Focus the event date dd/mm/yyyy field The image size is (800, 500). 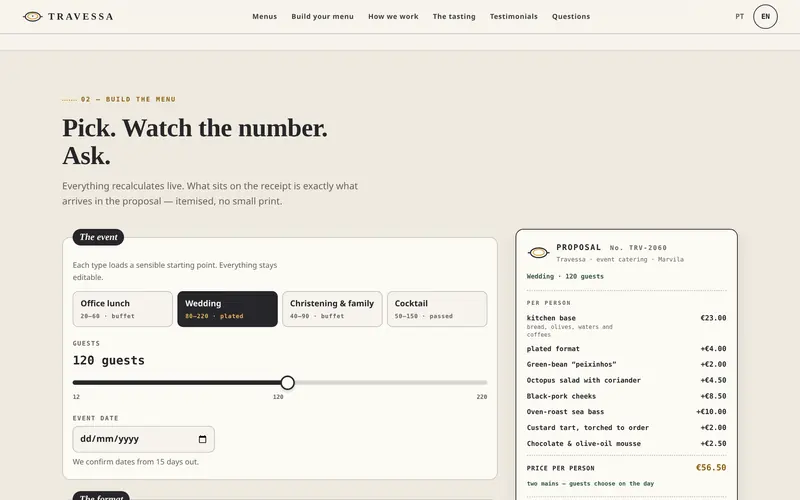(x=143, y=439)
